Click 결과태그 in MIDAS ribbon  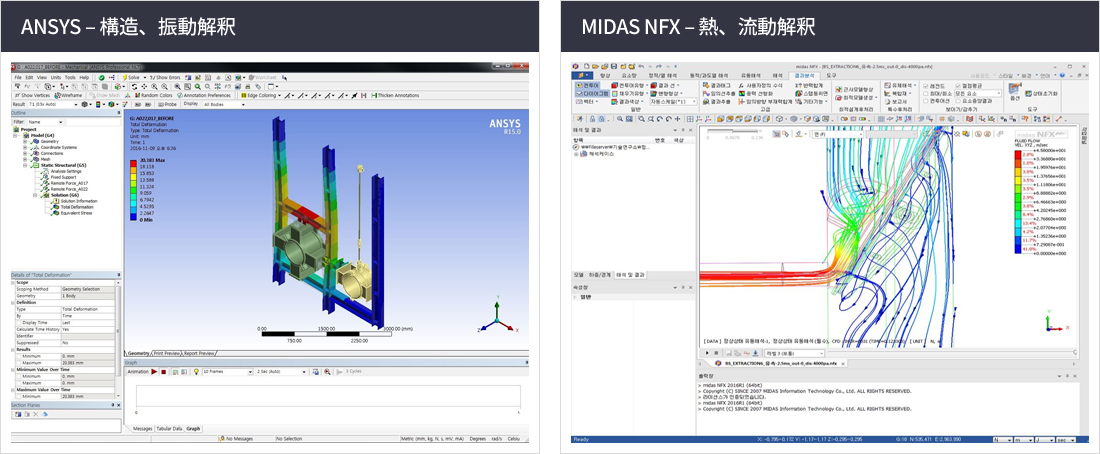tap(717, 86)
